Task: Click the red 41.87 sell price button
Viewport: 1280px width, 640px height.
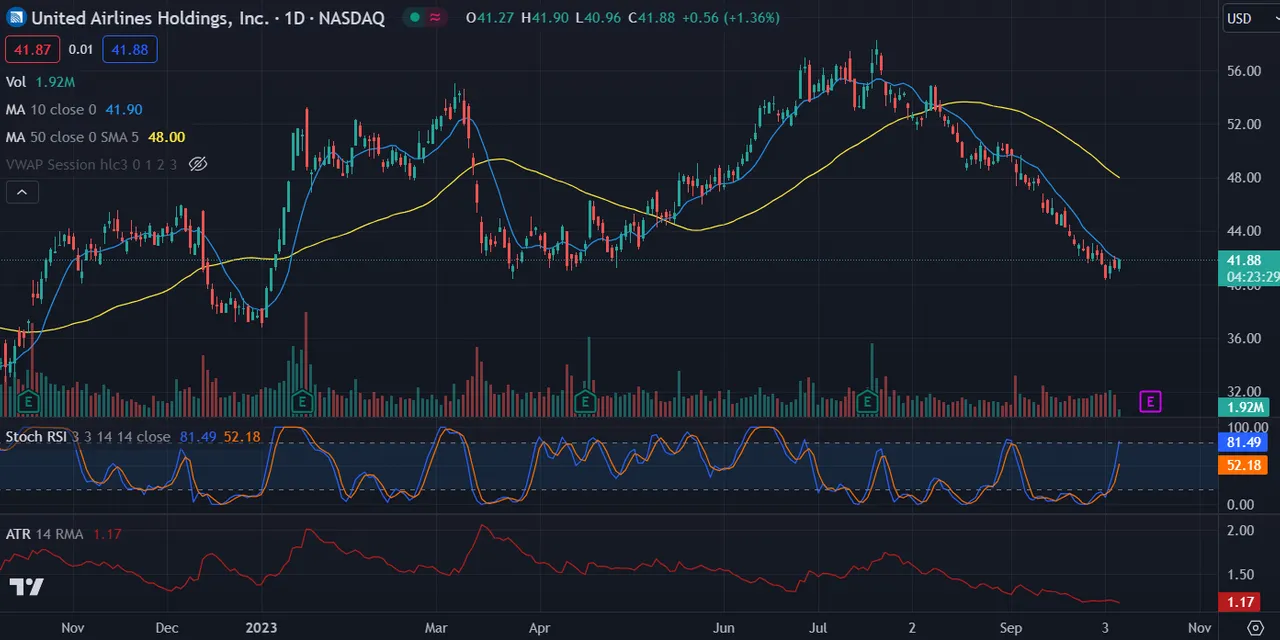Action: pos(33,49)
